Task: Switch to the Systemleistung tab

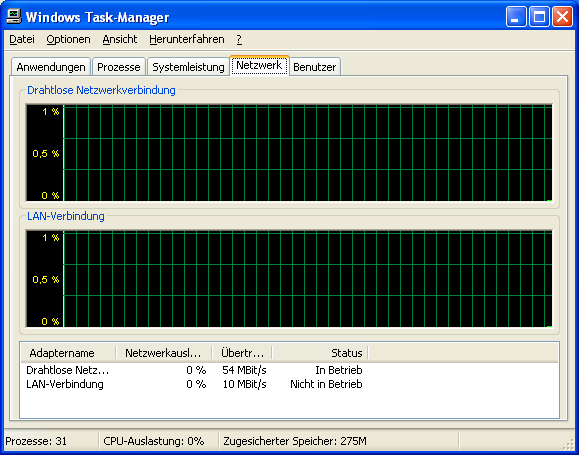Action: [x=188, y=67]
